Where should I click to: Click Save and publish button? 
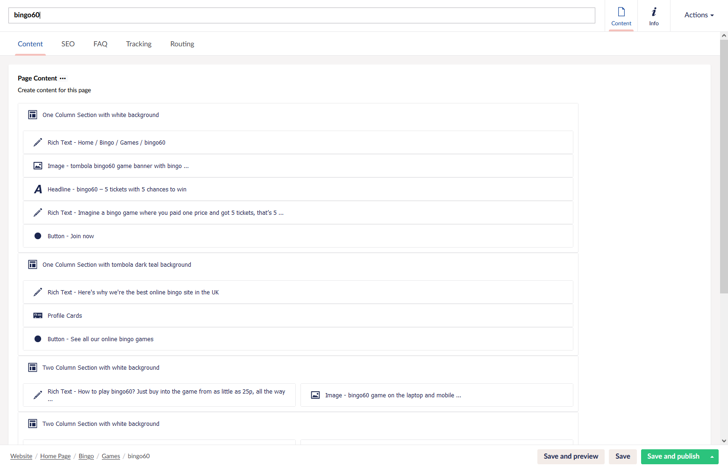673,457
